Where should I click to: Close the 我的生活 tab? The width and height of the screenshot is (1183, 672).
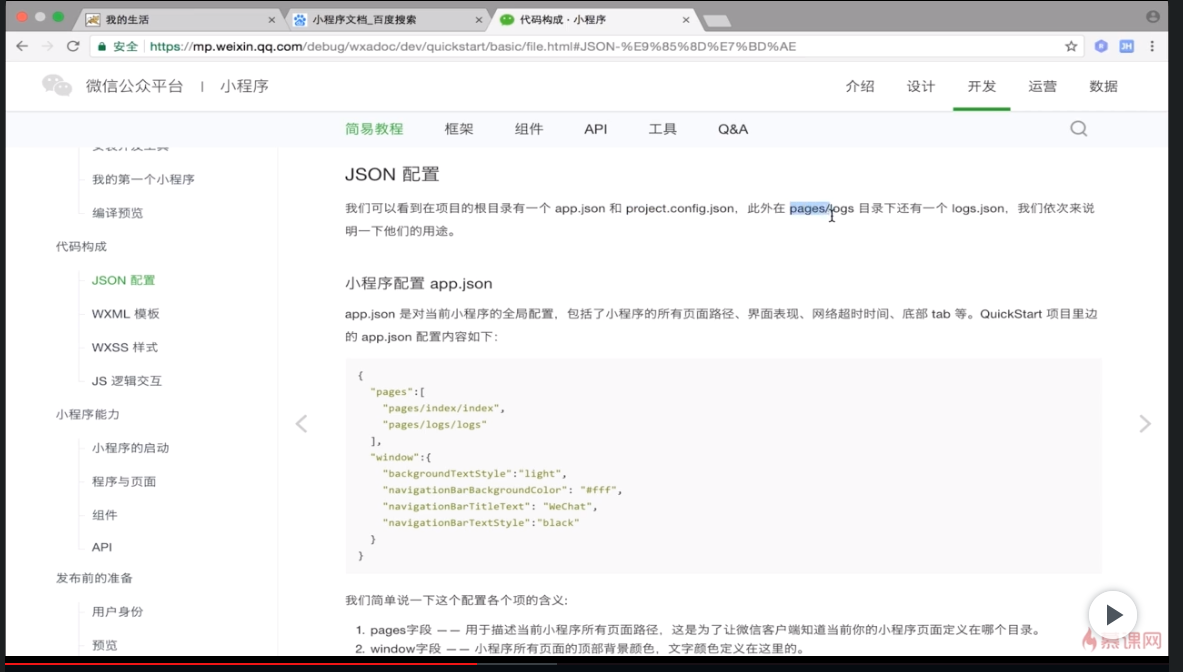coord(272,20)
